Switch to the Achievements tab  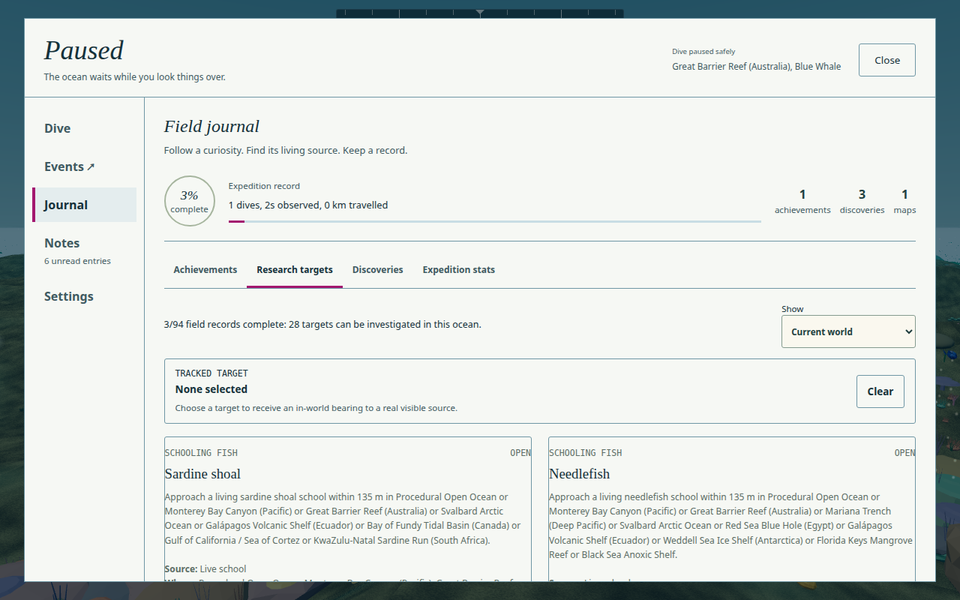[x=205, y=269]
